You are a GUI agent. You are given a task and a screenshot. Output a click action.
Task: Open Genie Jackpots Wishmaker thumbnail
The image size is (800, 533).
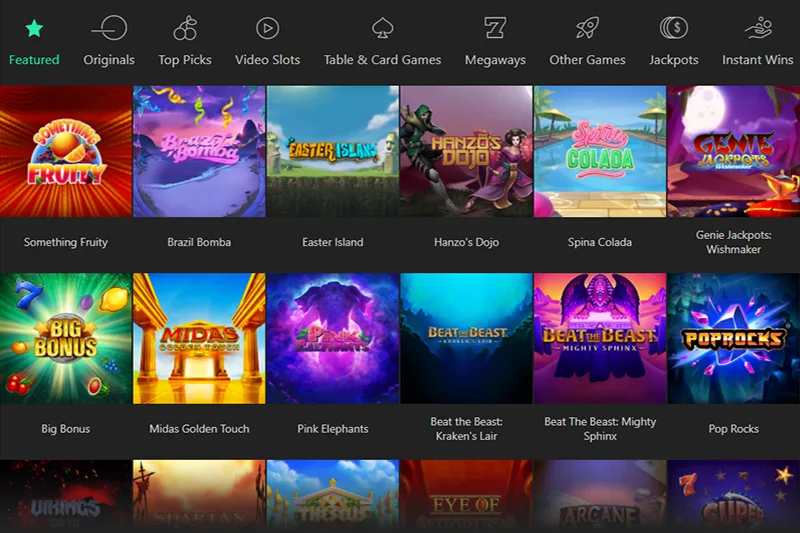point(733,151)
